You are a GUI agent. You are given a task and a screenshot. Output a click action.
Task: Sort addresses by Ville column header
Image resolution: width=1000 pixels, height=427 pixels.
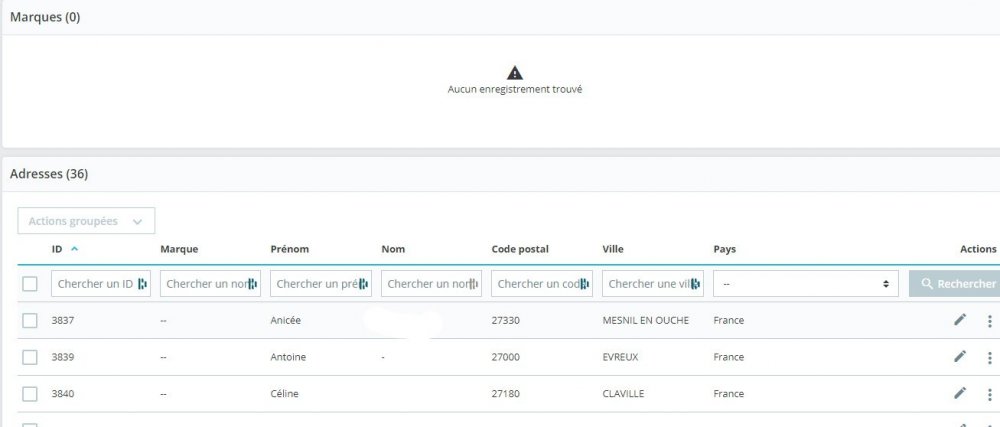[x=613, y=249]
